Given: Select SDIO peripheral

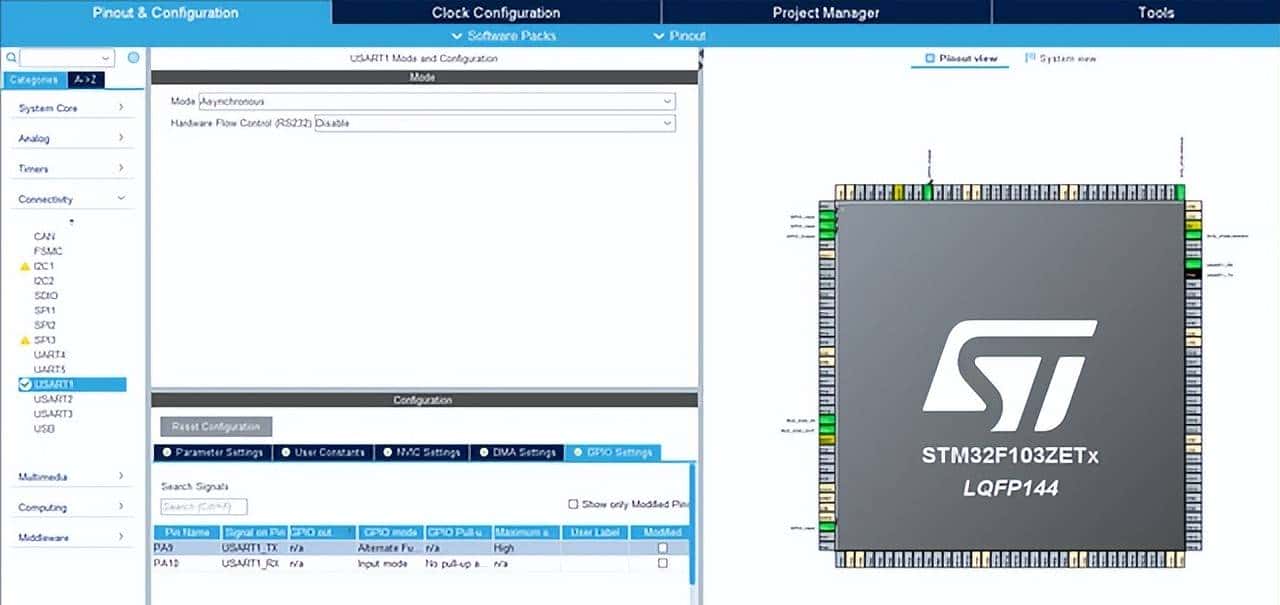Looking at the screenshot, I should (45, 296).
